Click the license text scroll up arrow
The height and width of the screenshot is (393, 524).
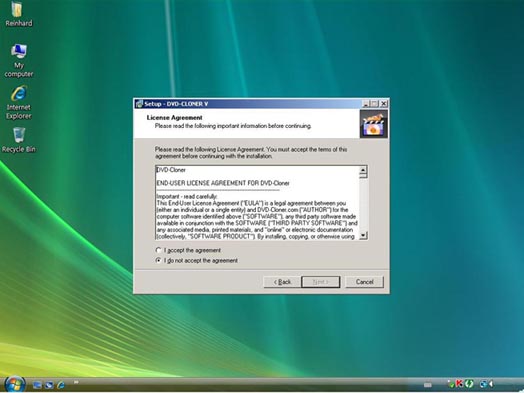[363, 170]
